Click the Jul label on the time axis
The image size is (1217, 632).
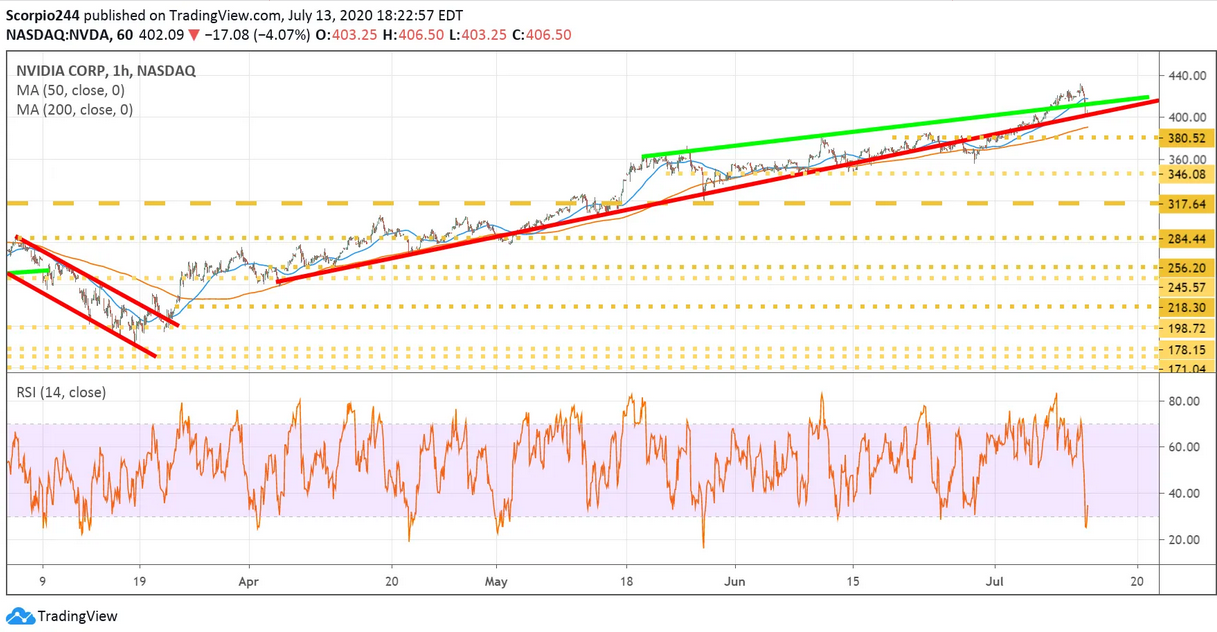[x=996, y=579]
